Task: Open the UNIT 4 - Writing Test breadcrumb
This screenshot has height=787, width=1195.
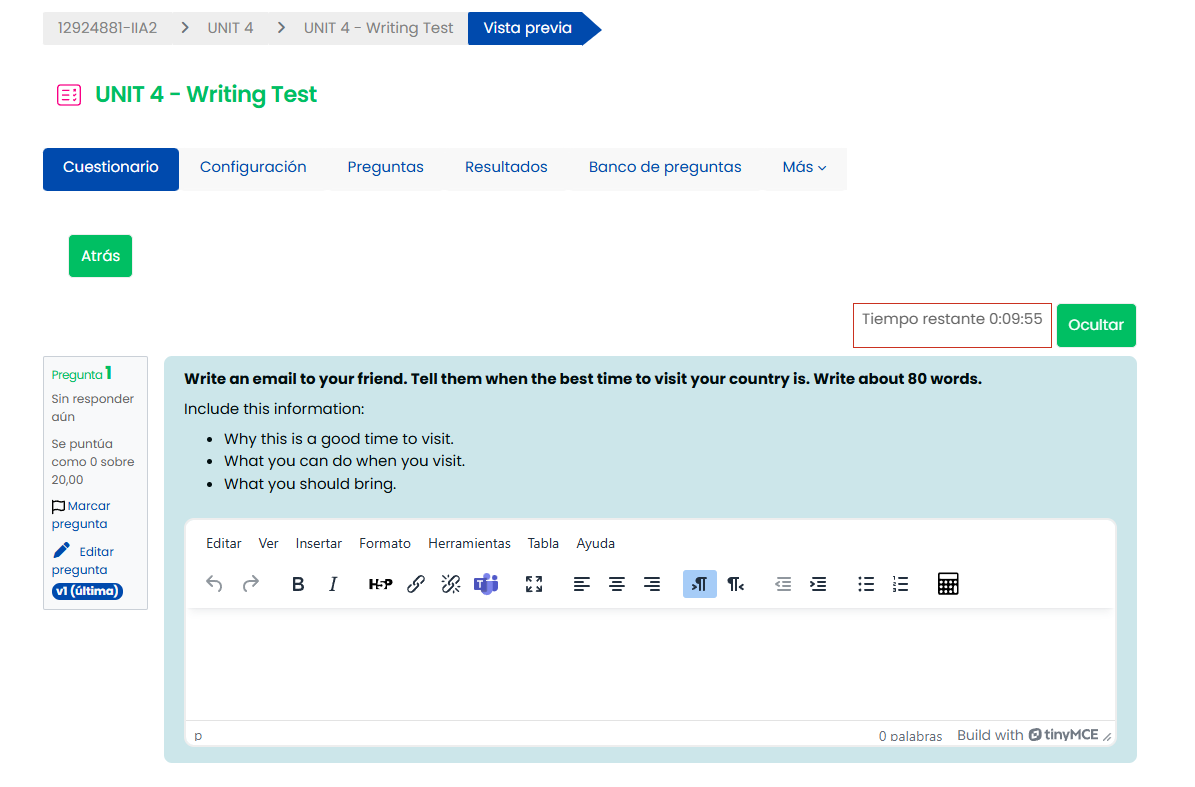Action: [x=378, y=28]
